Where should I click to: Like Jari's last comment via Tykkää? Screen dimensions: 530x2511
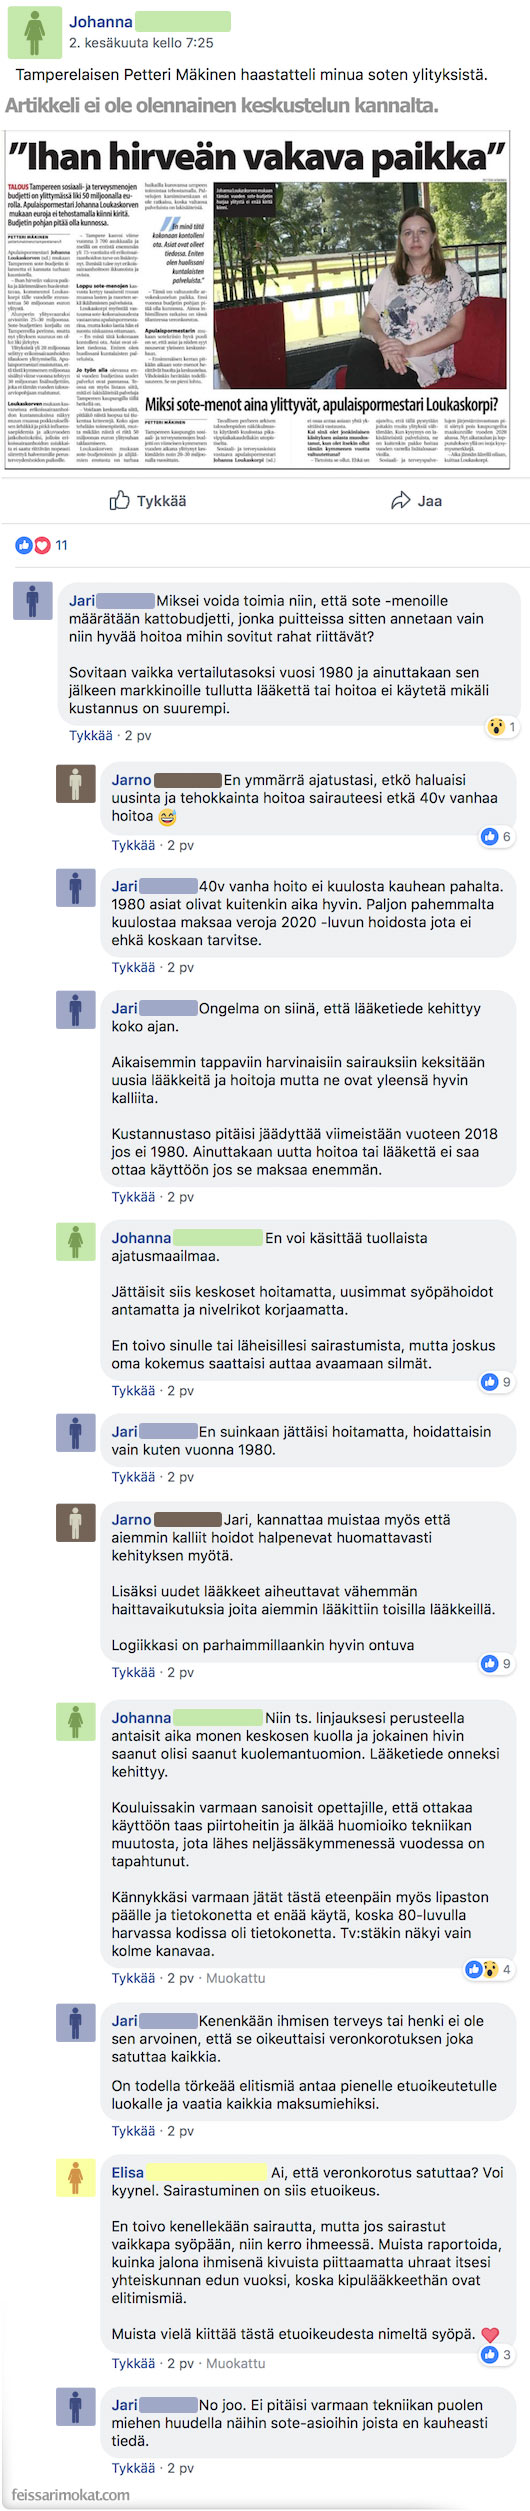tap(133, 2468)
